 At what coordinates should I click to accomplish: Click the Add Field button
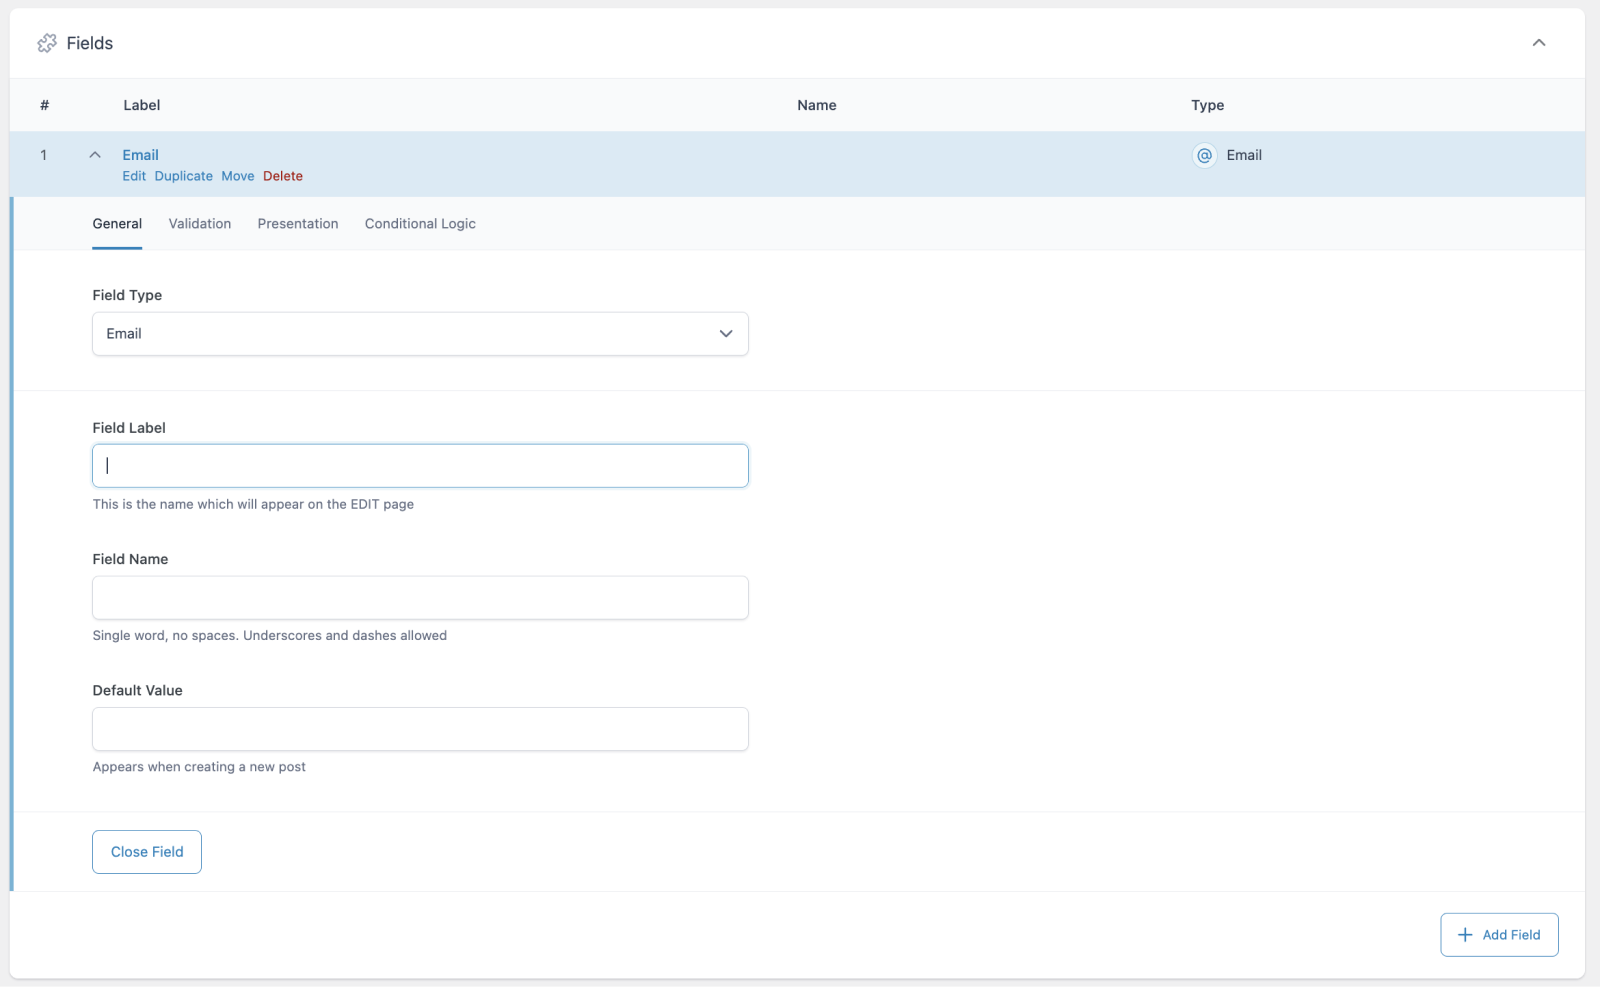(x=1499, y=934)
